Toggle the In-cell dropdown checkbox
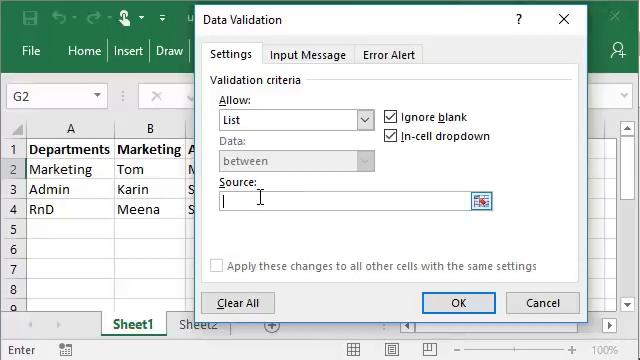 coord(391,136)
